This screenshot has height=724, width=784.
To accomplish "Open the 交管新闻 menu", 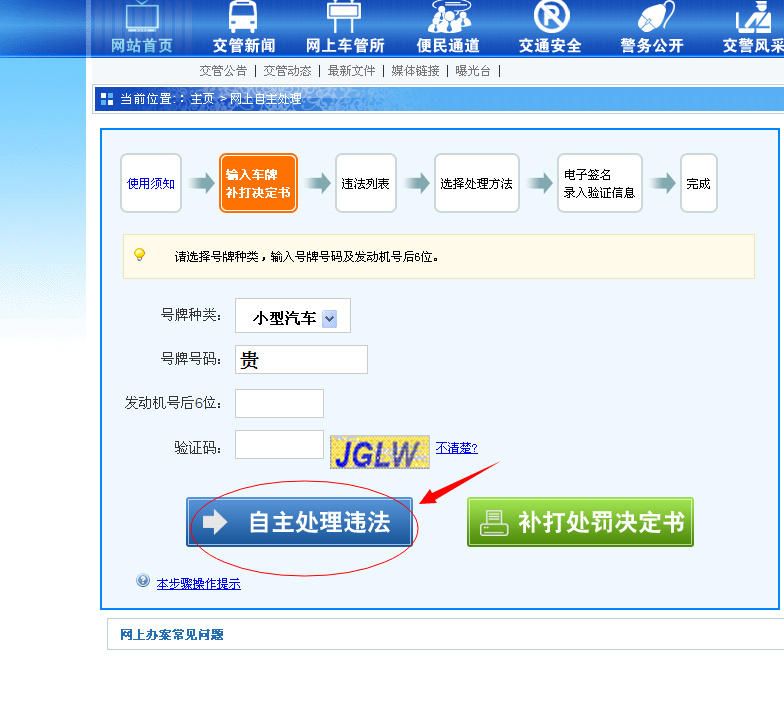I will 244,46.
